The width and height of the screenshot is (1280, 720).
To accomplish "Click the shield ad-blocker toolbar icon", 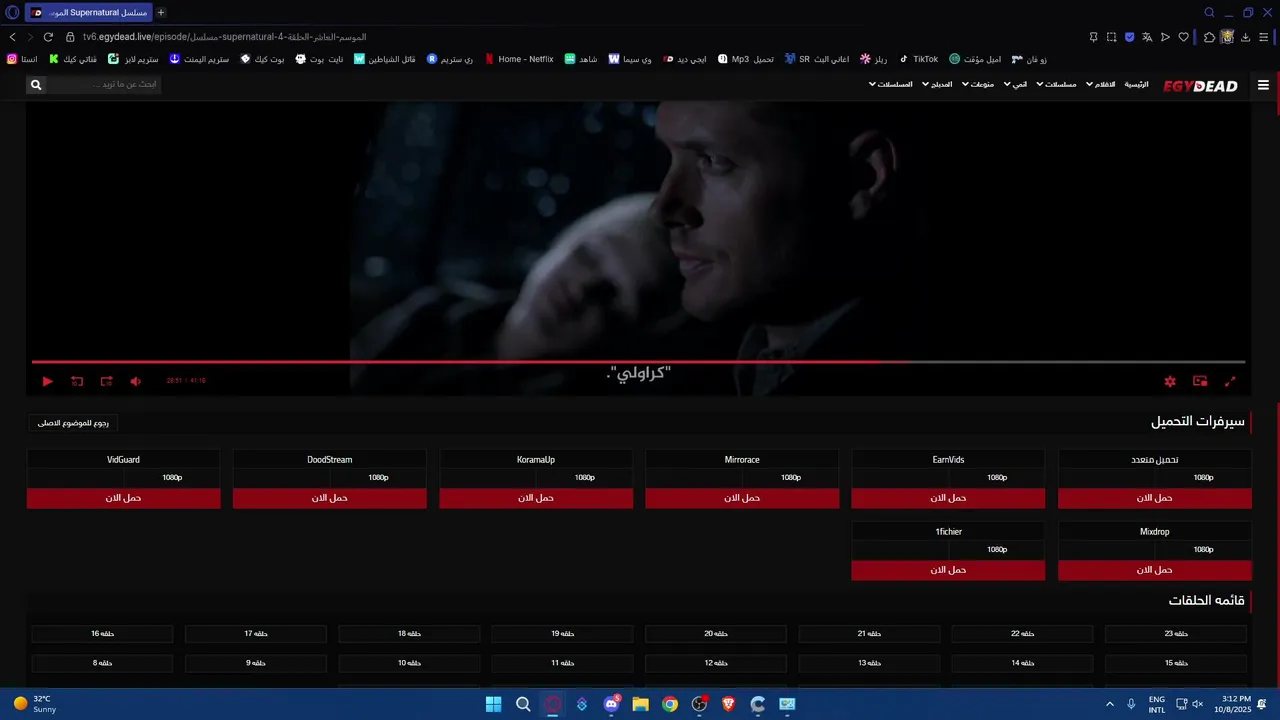I will tap(1129, 37).
